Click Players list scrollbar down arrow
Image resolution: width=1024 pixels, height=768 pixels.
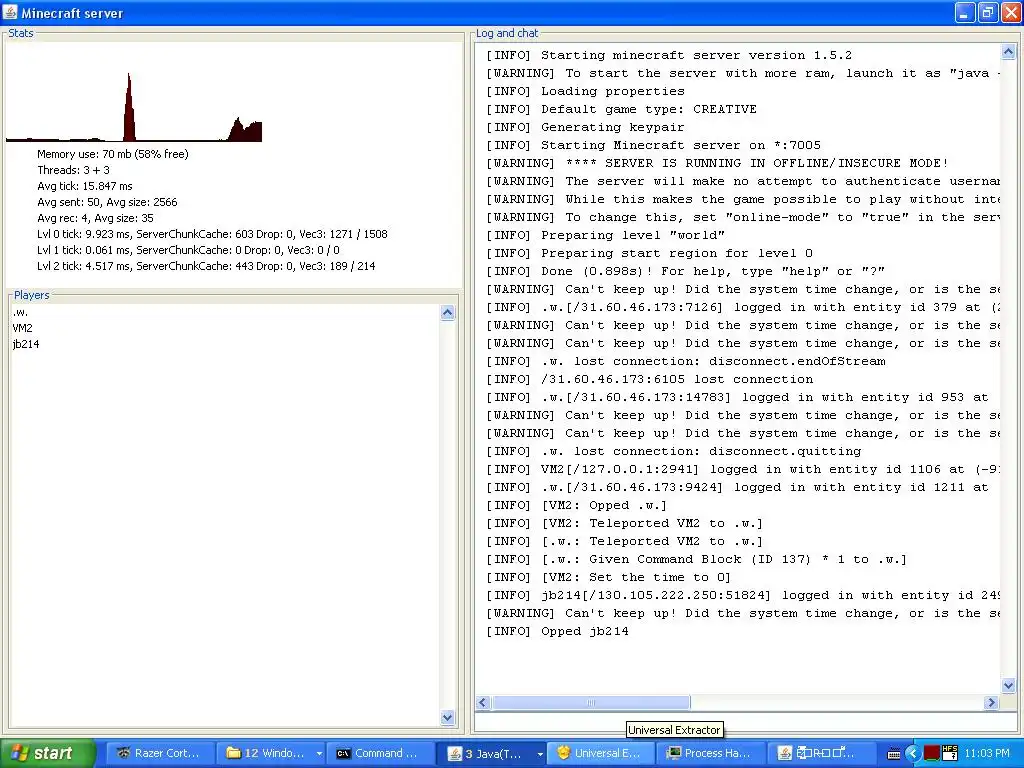tap(447, 717)
